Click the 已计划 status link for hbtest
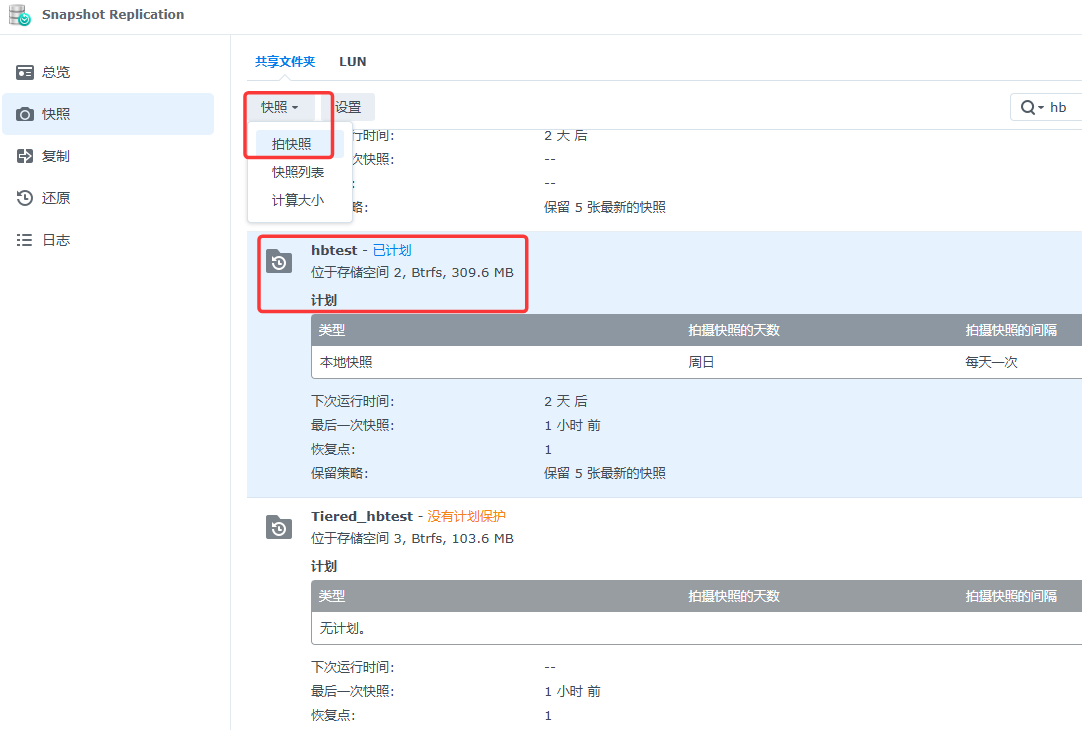Image resolution: width=1082 pixels, height=730 pixels. 392,250
